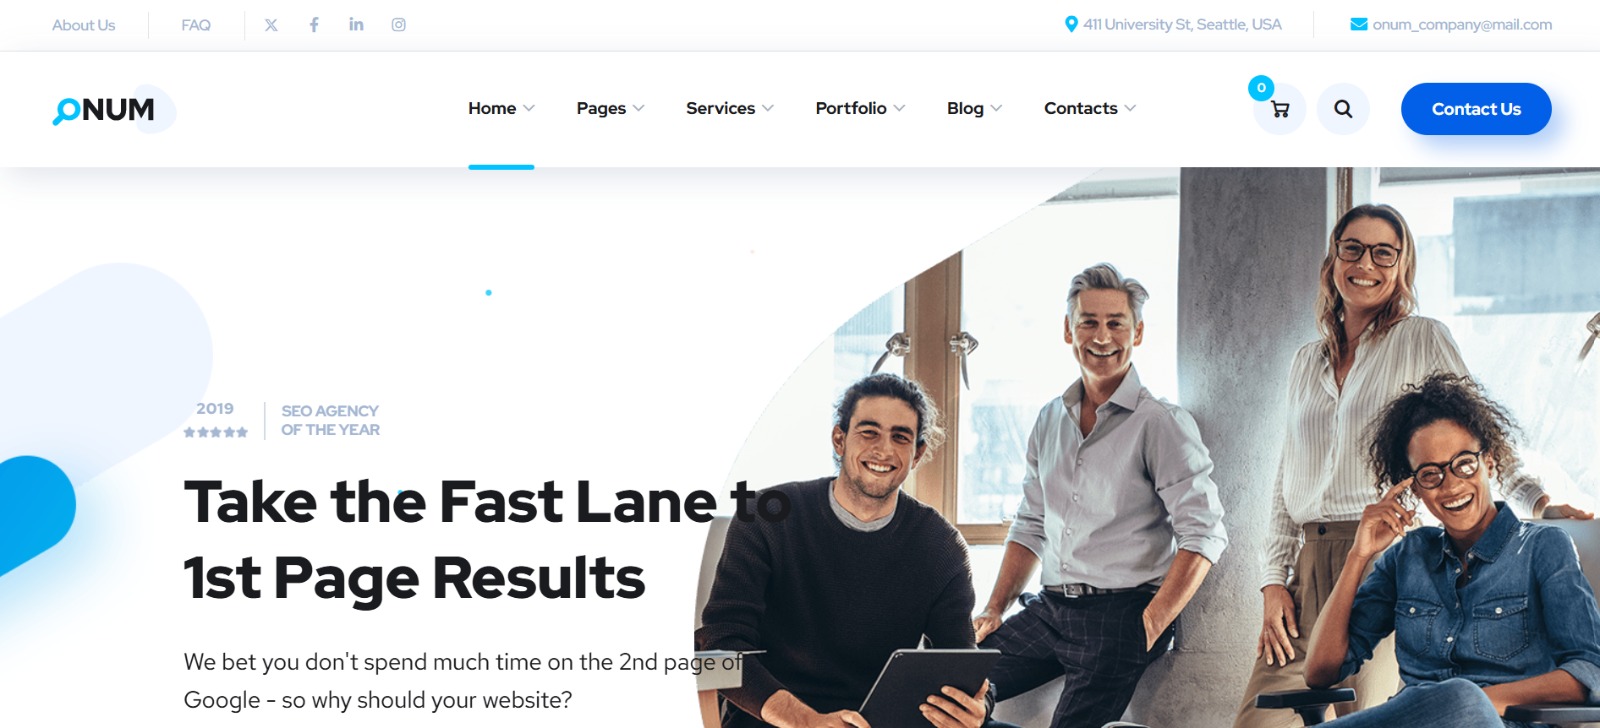Image resolution: width=1600 pixels, height=728 pixels.
Task: Expand the Blog dropdown arrow
Action: pos(996,108)
